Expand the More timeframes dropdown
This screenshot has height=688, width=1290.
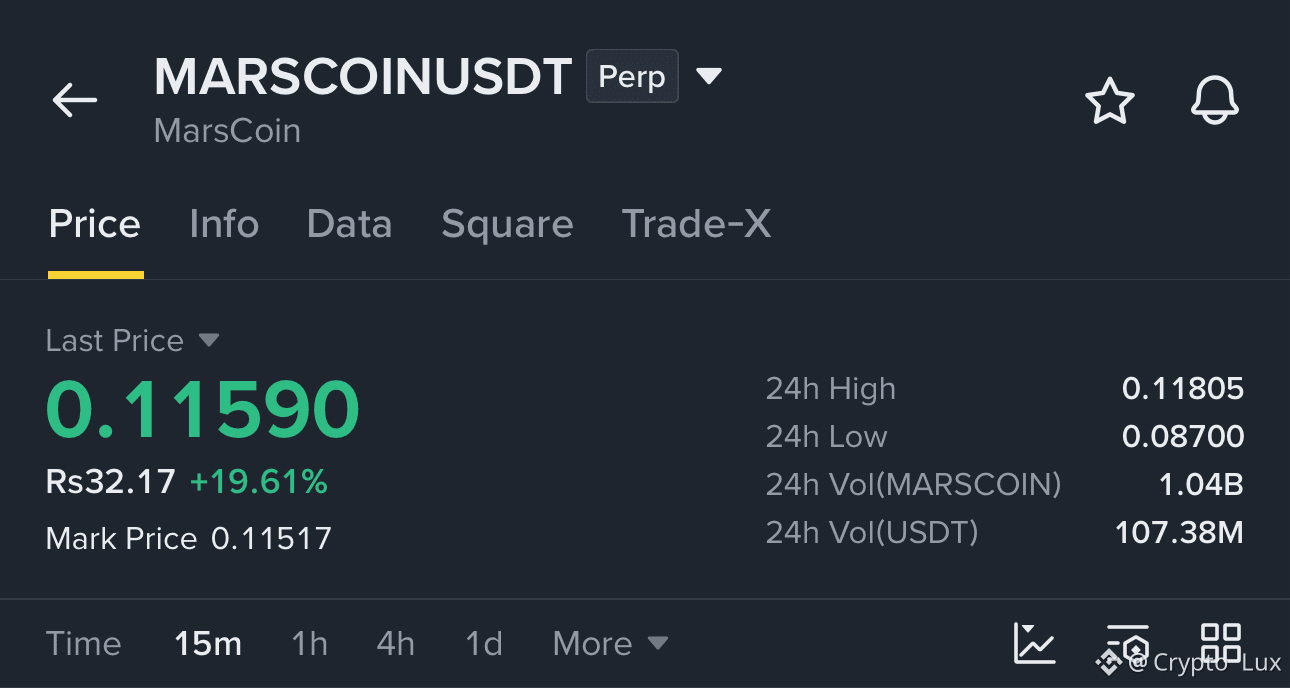pos(610,644)
